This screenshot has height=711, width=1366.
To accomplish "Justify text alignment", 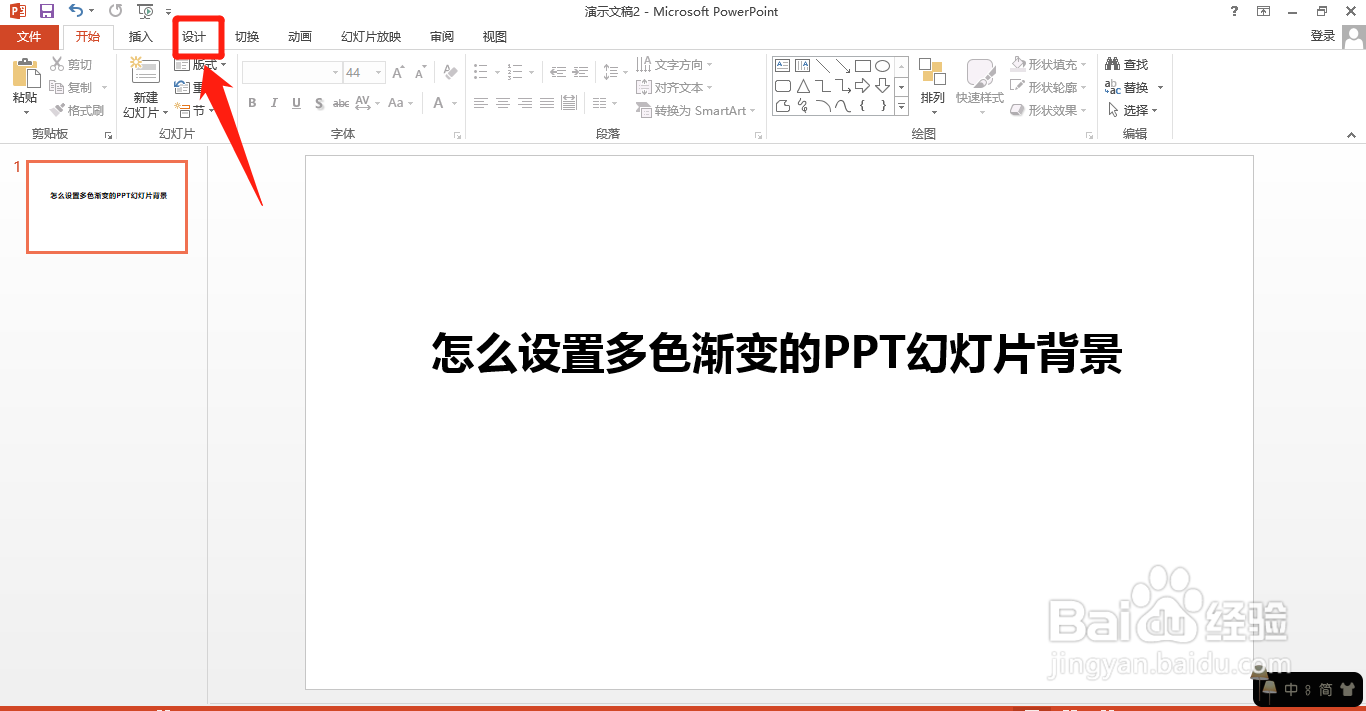I will (x=546, y=103).
